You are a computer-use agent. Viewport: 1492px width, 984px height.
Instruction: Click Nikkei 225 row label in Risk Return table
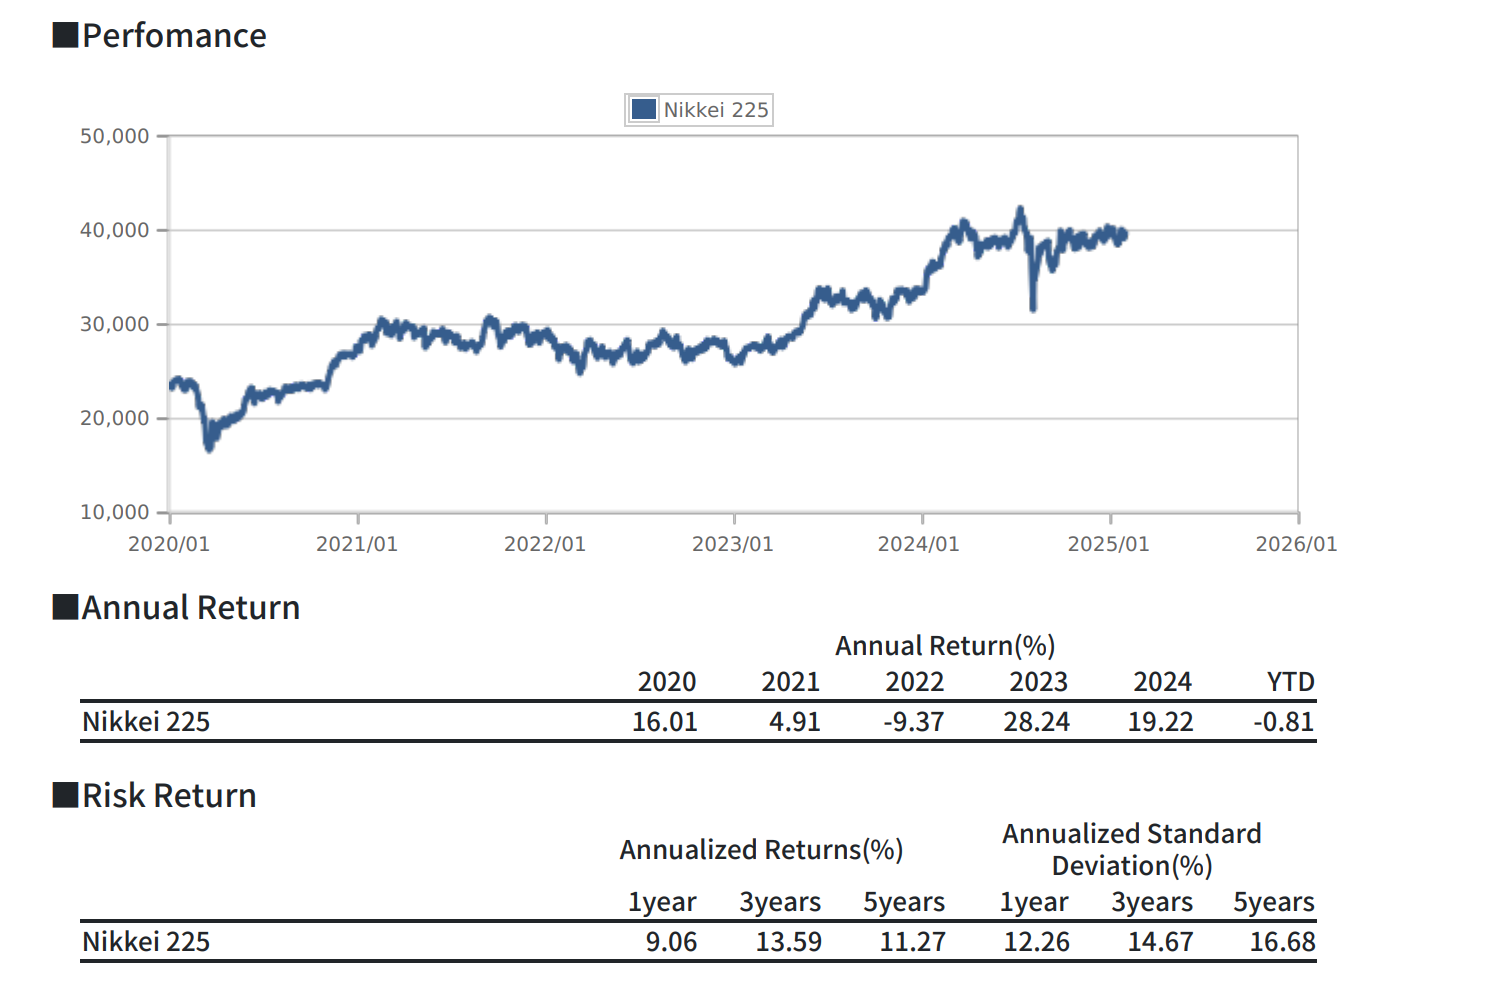pyautogui.click(x=146, y=942)
